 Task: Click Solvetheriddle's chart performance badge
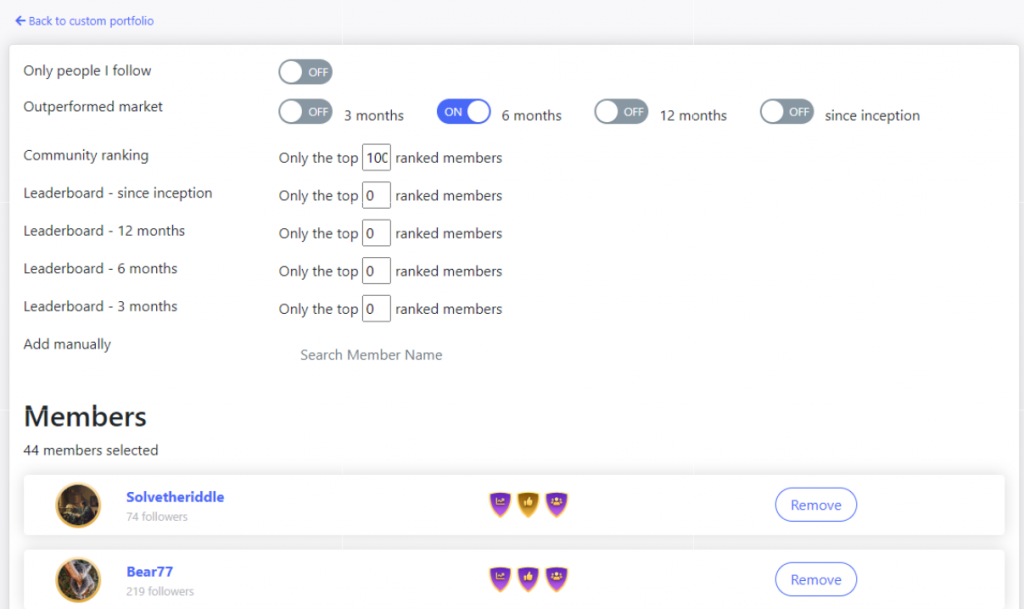coord(500,504)
